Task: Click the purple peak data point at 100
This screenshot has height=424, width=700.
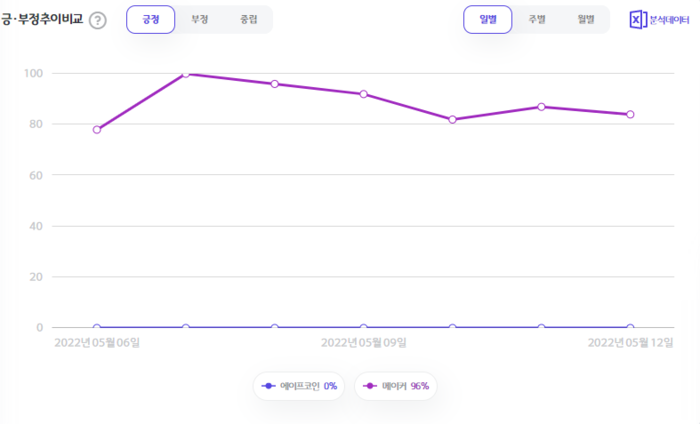Action: point(186,74)
